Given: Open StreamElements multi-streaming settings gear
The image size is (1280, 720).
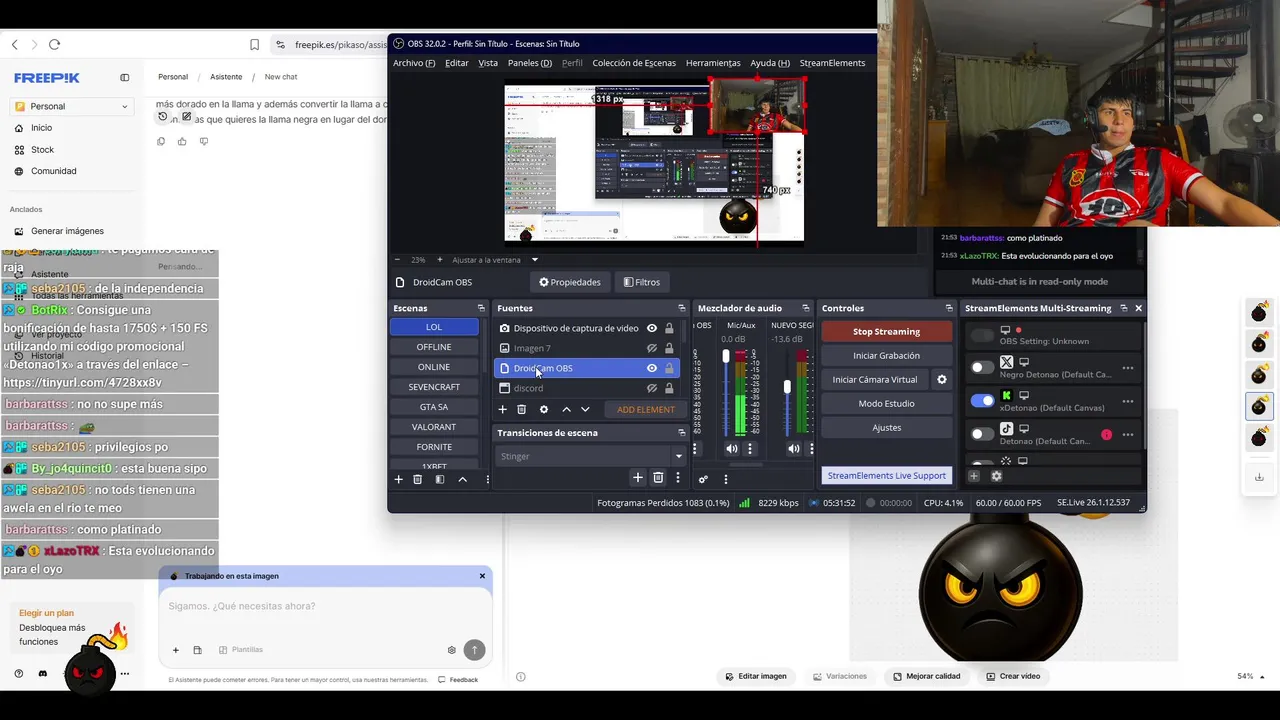Looking at the screenshot, I should coord(996,476).
